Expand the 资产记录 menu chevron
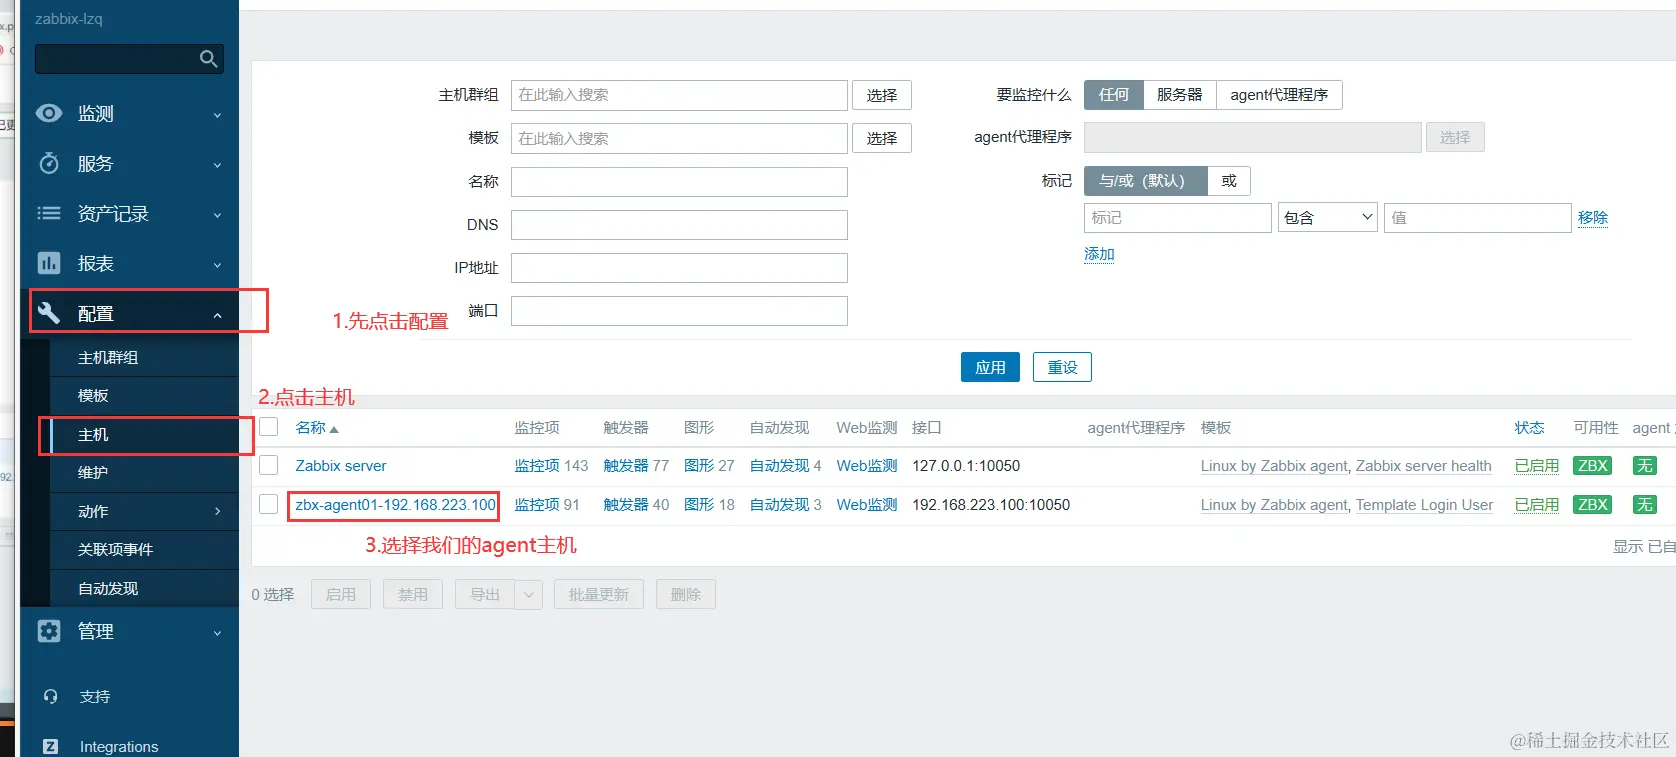The height and width of the screenshot is (757, 1676). coord(217,215)
